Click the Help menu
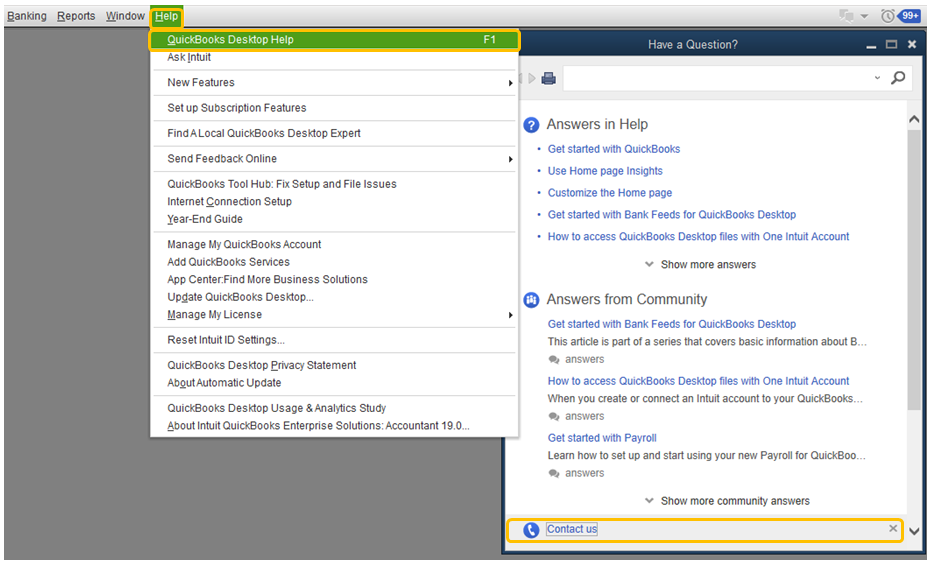The height and width of the screenshot is (566, 933). 166,16
